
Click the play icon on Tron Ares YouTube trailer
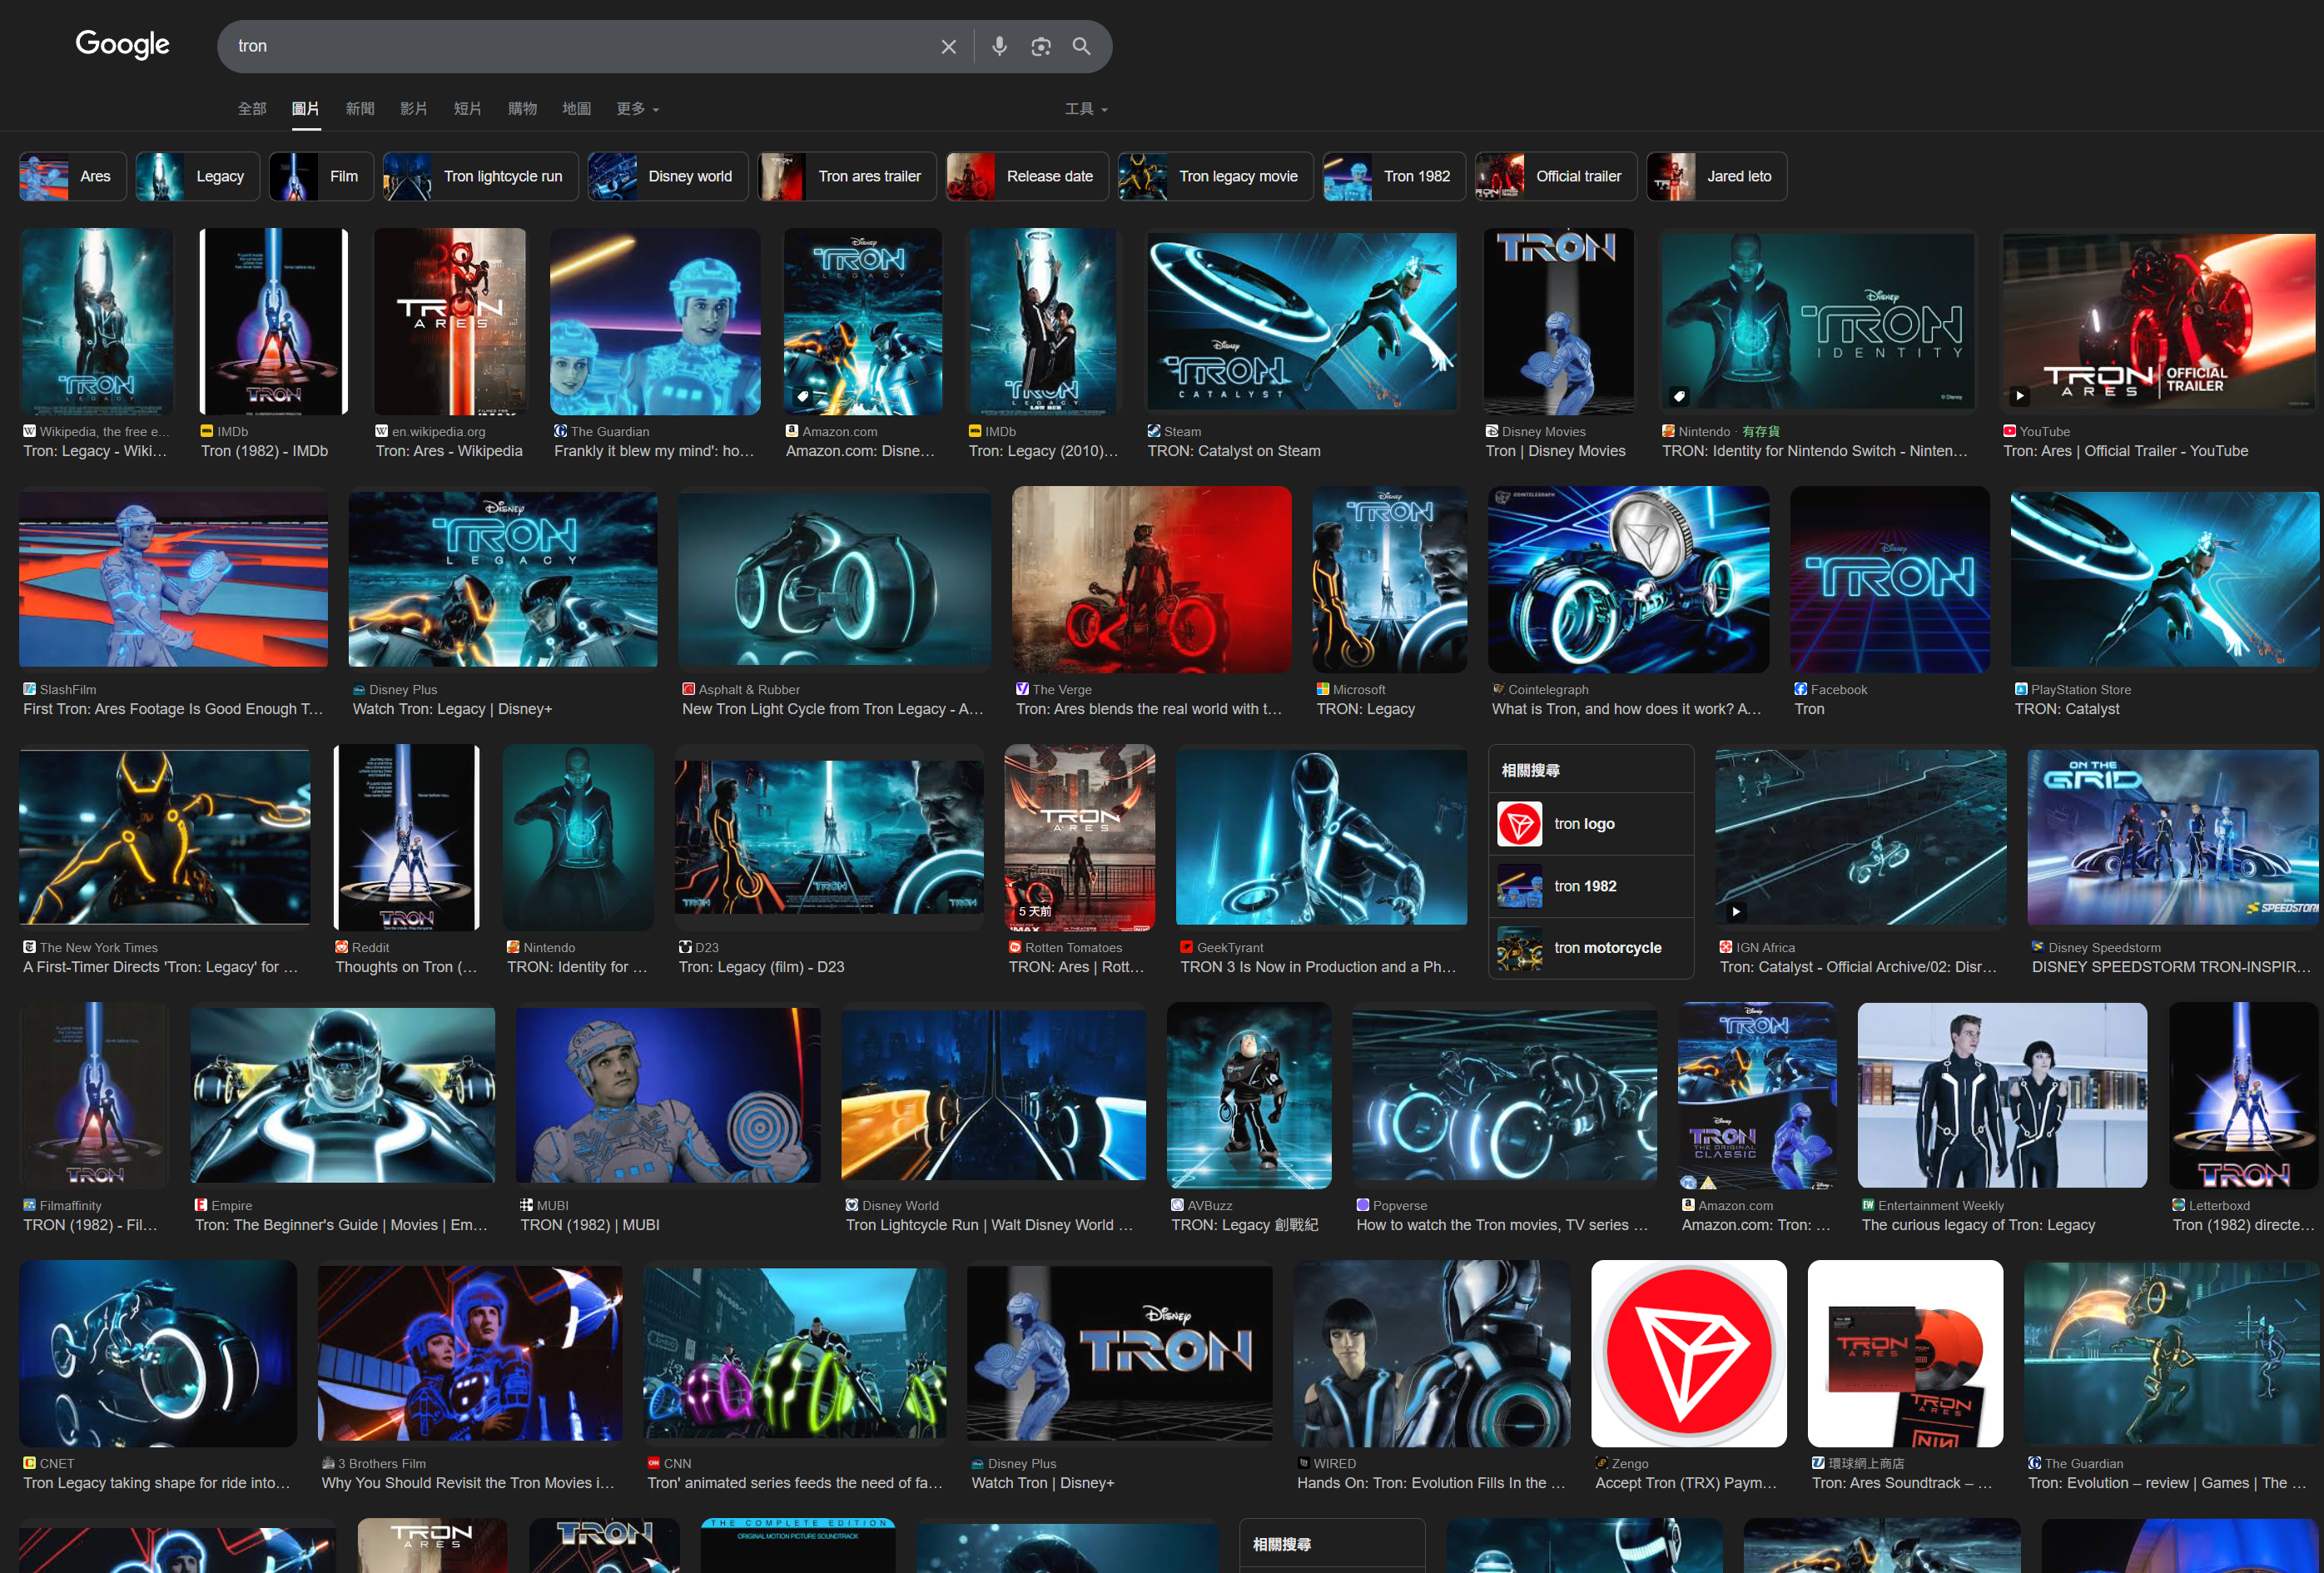pos(2019,396)
